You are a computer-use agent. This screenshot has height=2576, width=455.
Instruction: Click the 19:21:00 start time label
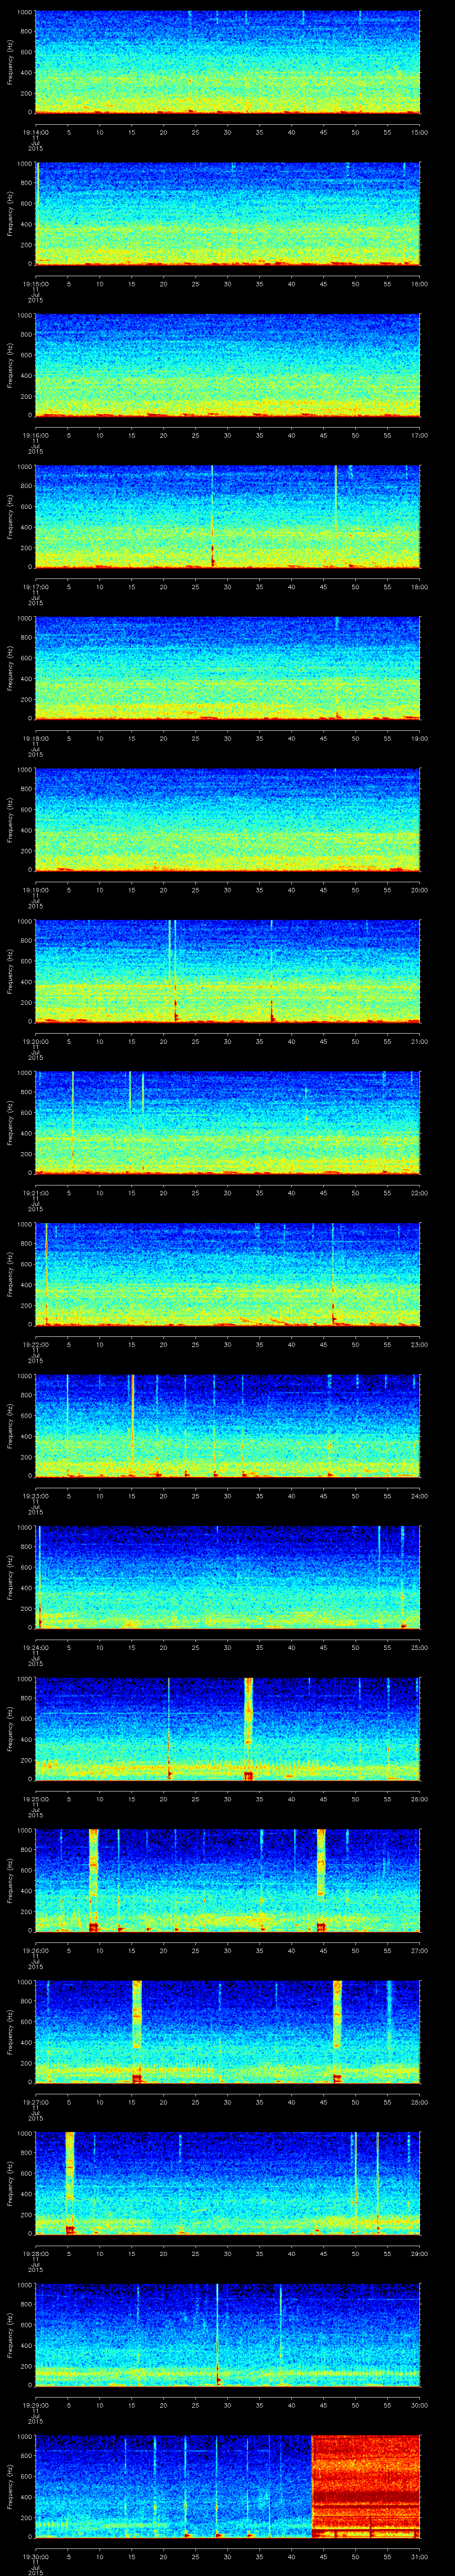[x=36, y=1193]
